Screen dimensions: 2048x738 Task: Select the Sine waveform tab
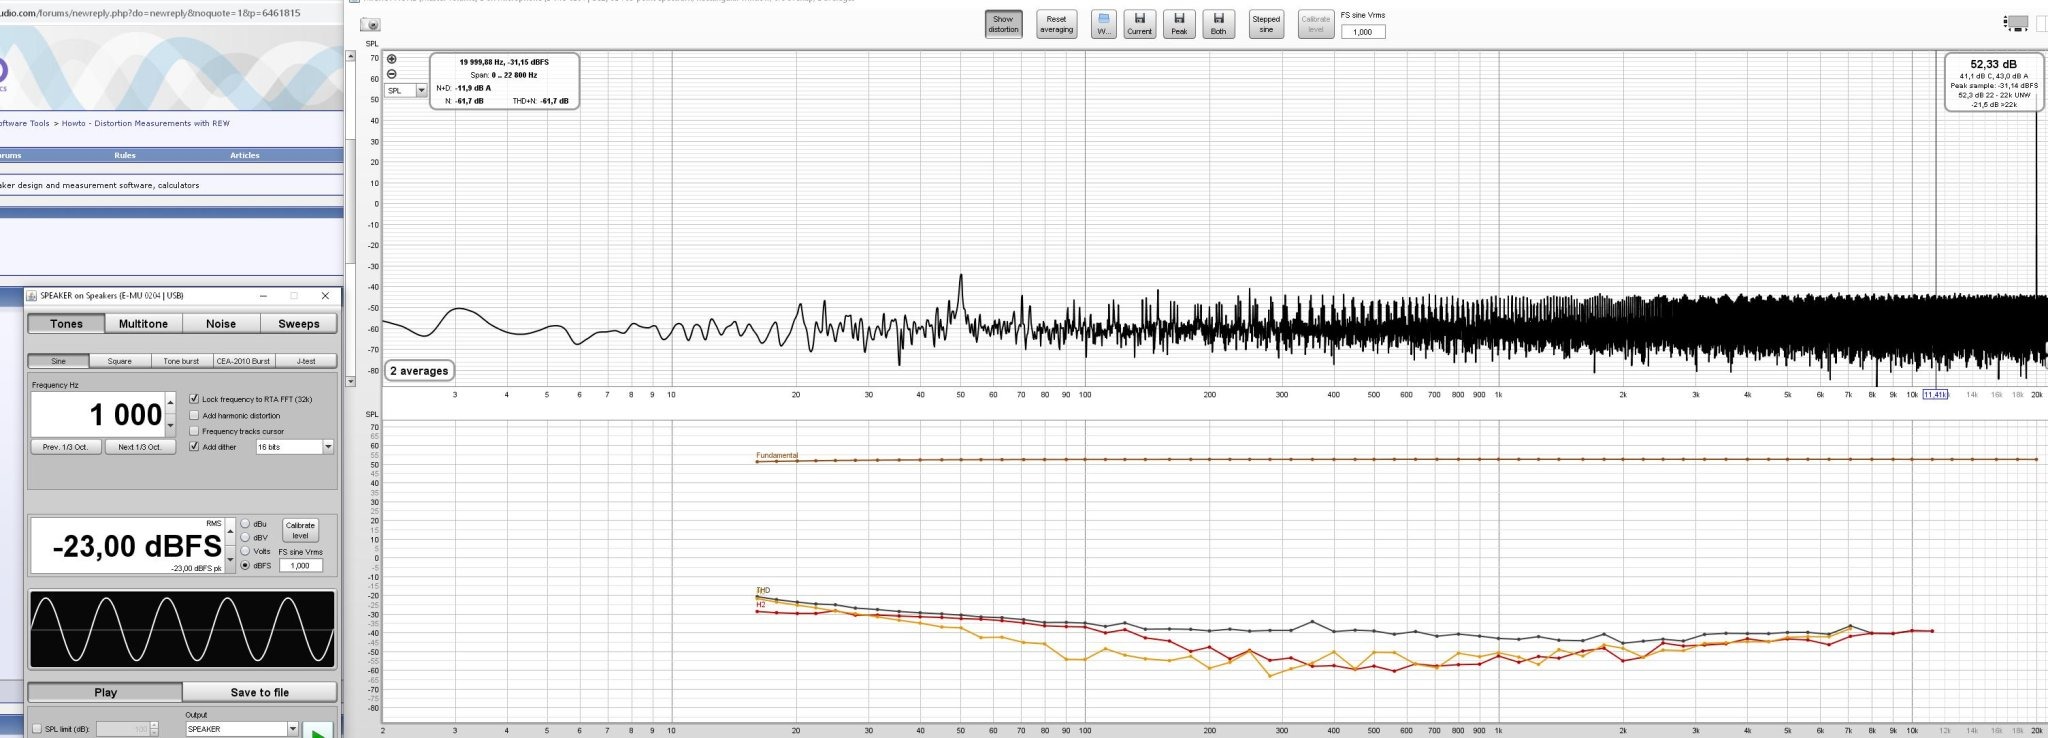pyautogui.click(x=58, y=361)
